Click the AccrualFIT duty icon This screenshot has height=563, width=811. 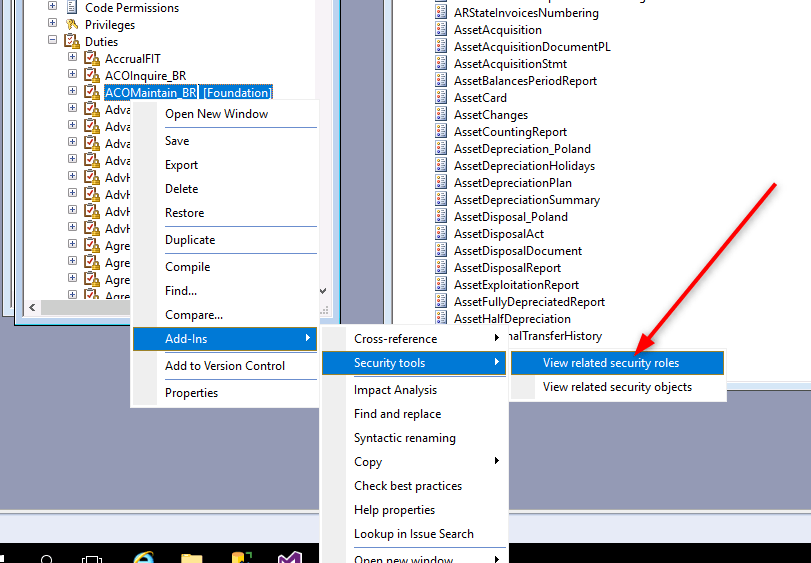pyautogui.click(x=92, y=59)
